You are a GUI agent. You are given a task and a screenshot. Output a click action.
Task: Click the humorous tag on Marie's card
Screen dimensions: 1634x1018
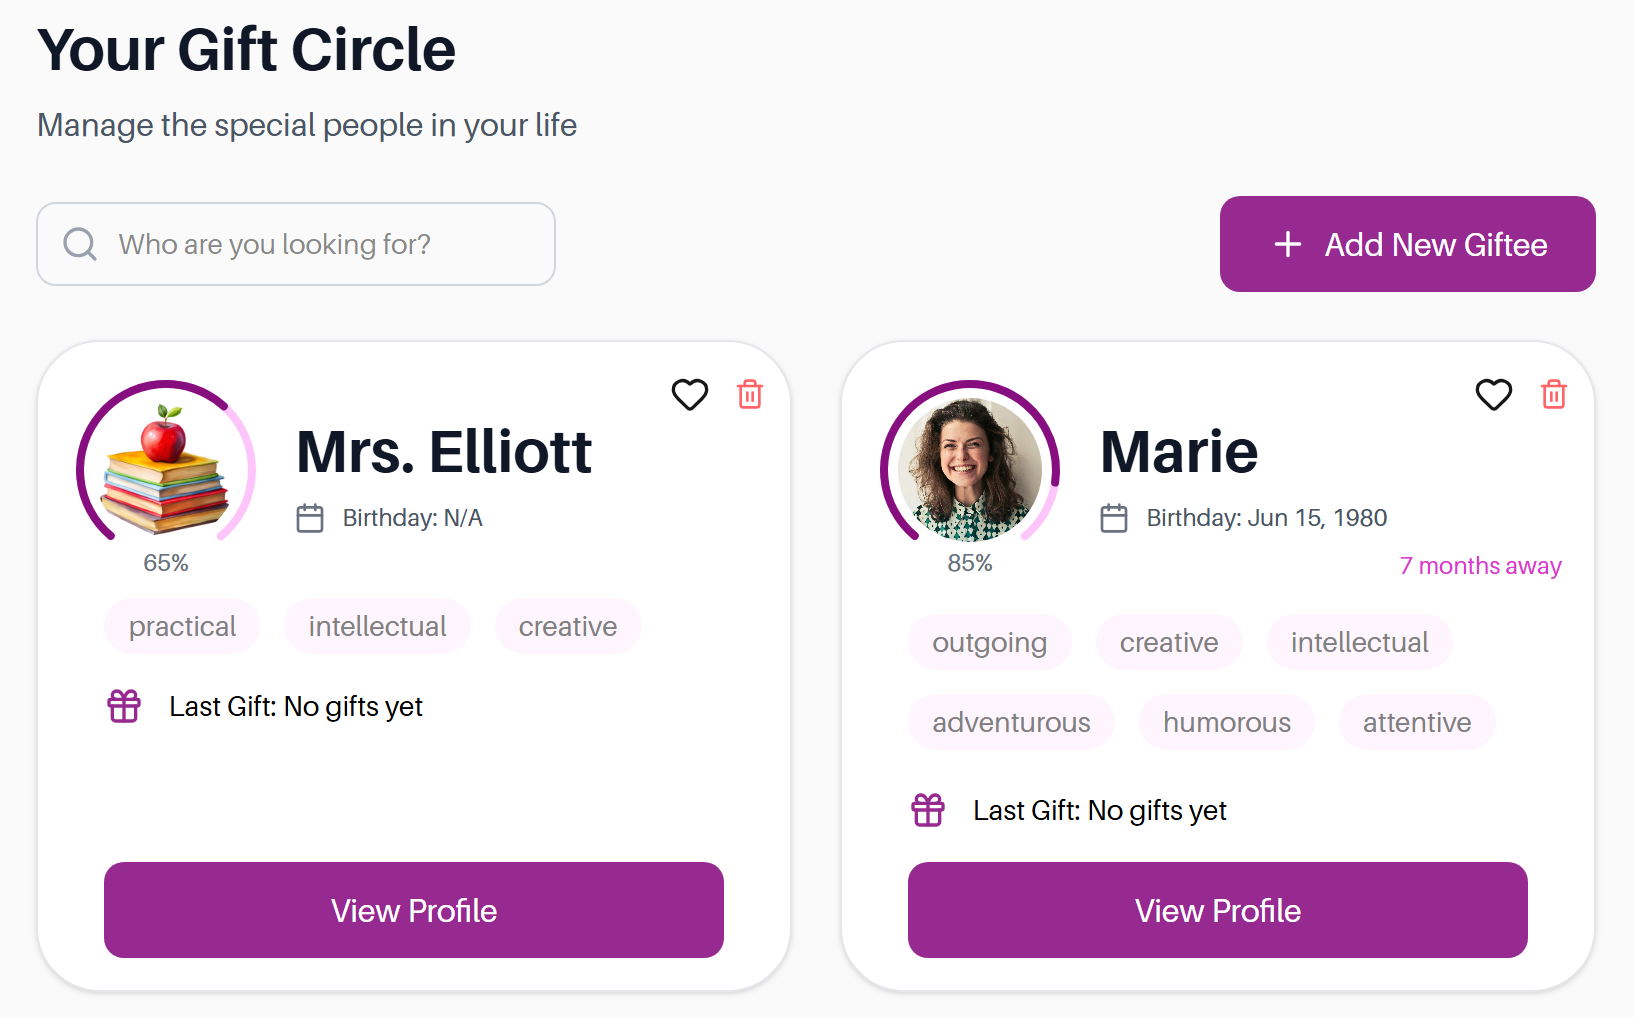[x=1226, y=722]
